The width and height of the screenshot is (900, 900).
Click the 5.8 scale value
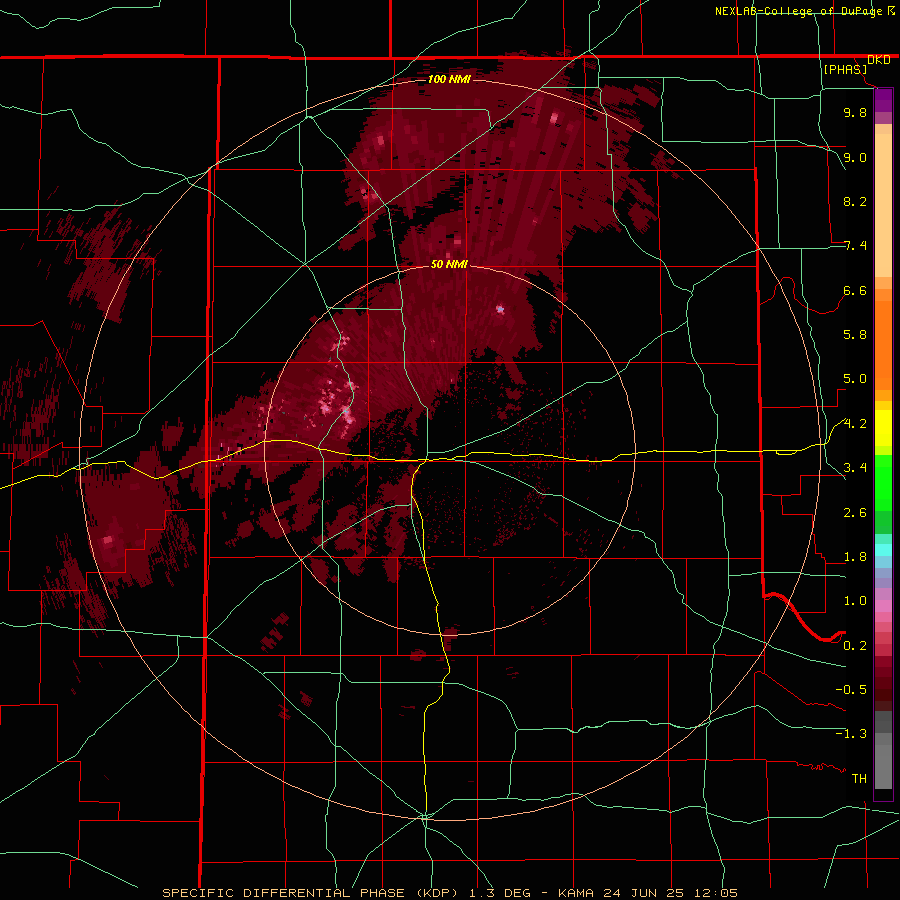pos(855,335)
